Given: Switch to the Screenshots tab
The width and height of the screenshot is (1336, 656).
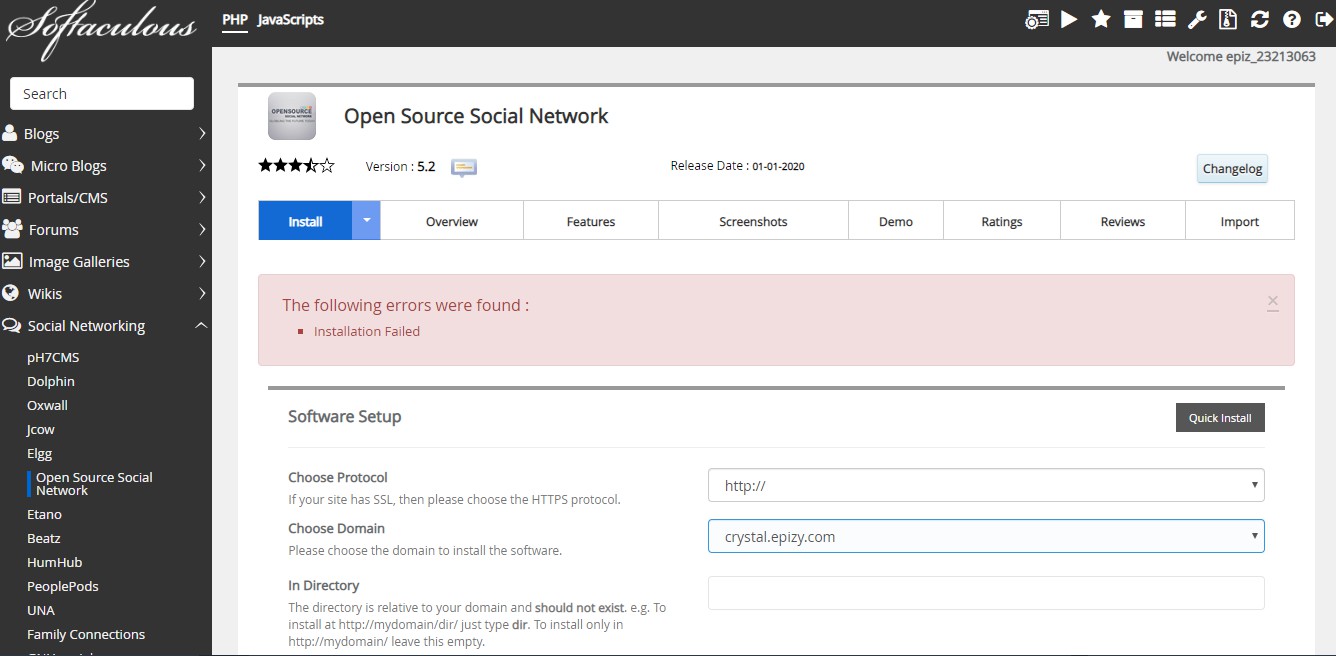Looking at the screenshot, I should (753, 221).
